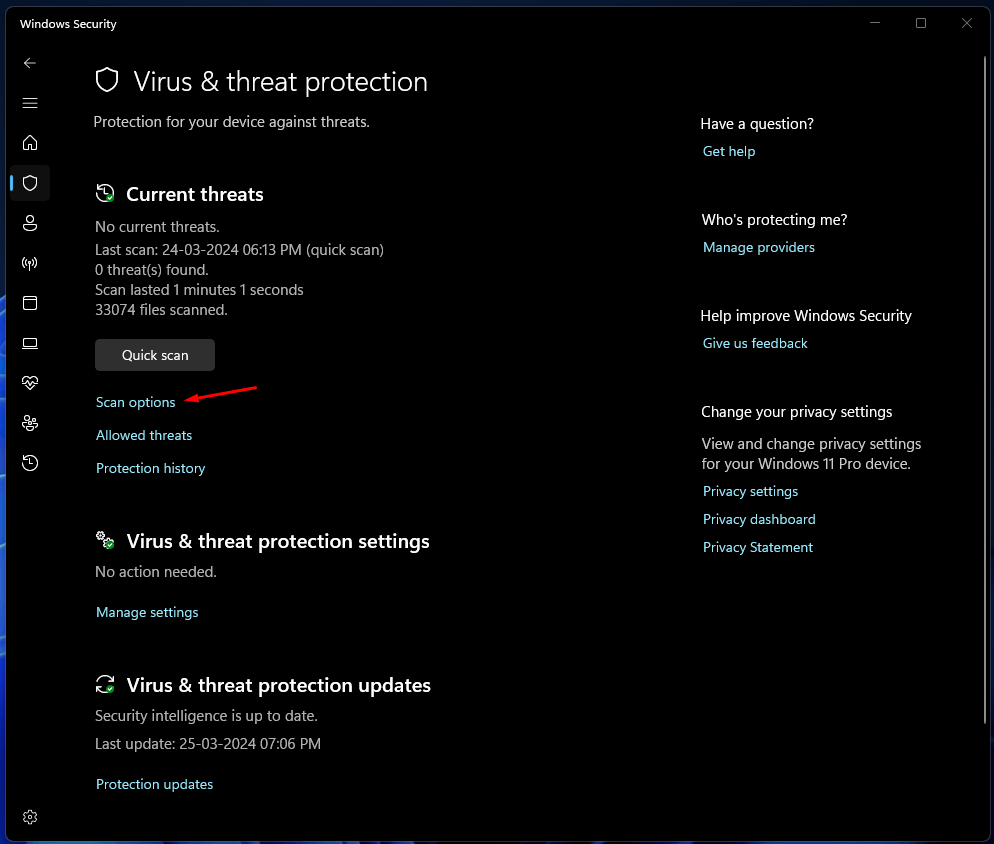Click the Protection updates link
The image size is (994, 844).
pos(155,784)
